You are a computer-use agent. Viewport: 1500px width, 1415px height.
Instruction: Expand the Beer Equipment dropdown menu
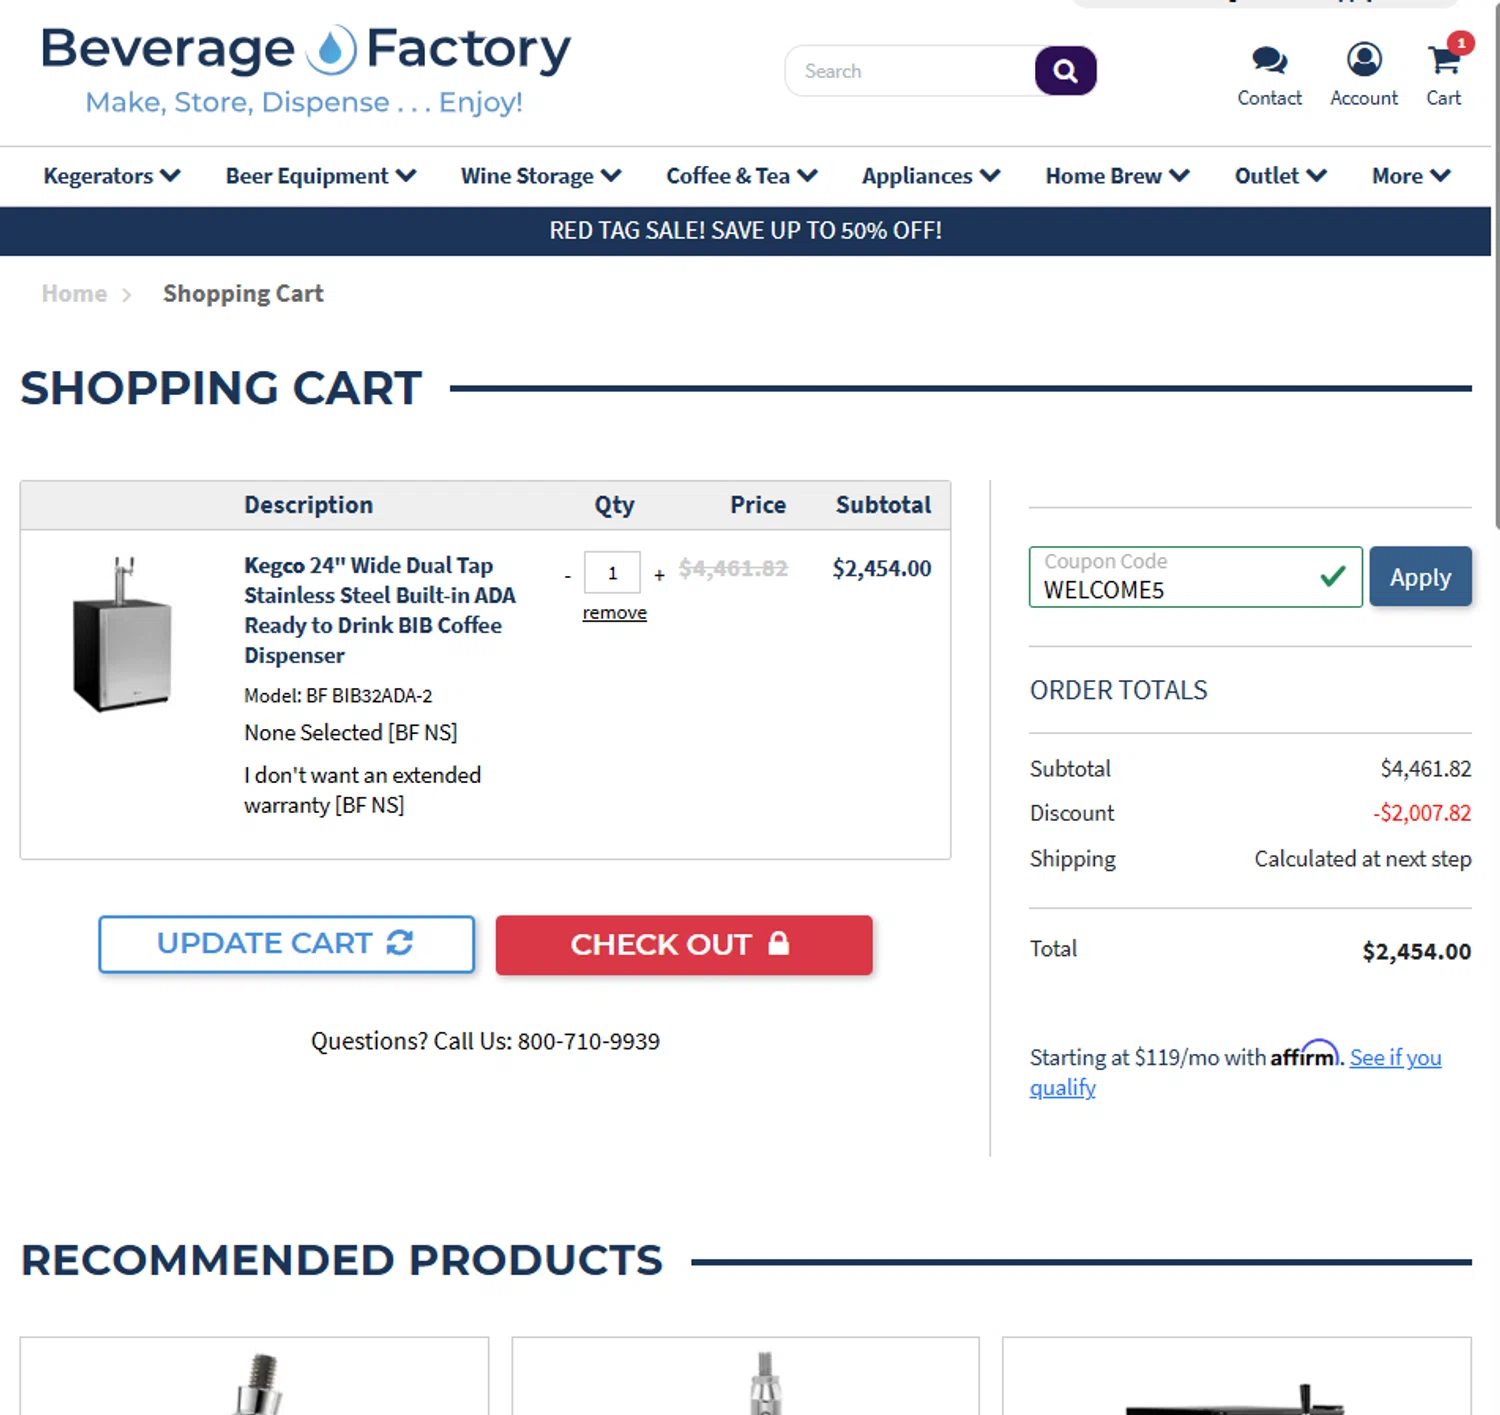320,176
